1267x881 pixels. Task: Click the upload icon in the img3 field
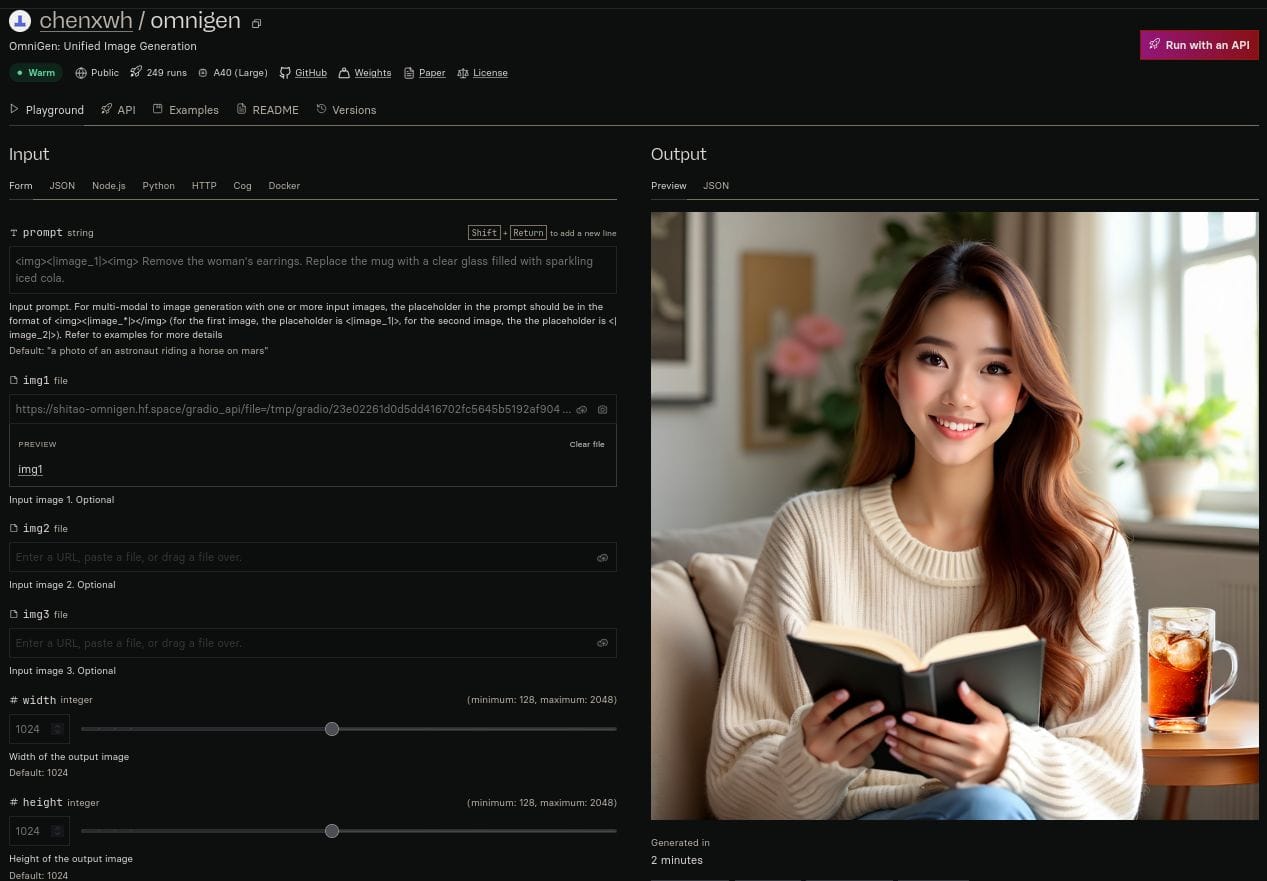click(x=602, y=643)
